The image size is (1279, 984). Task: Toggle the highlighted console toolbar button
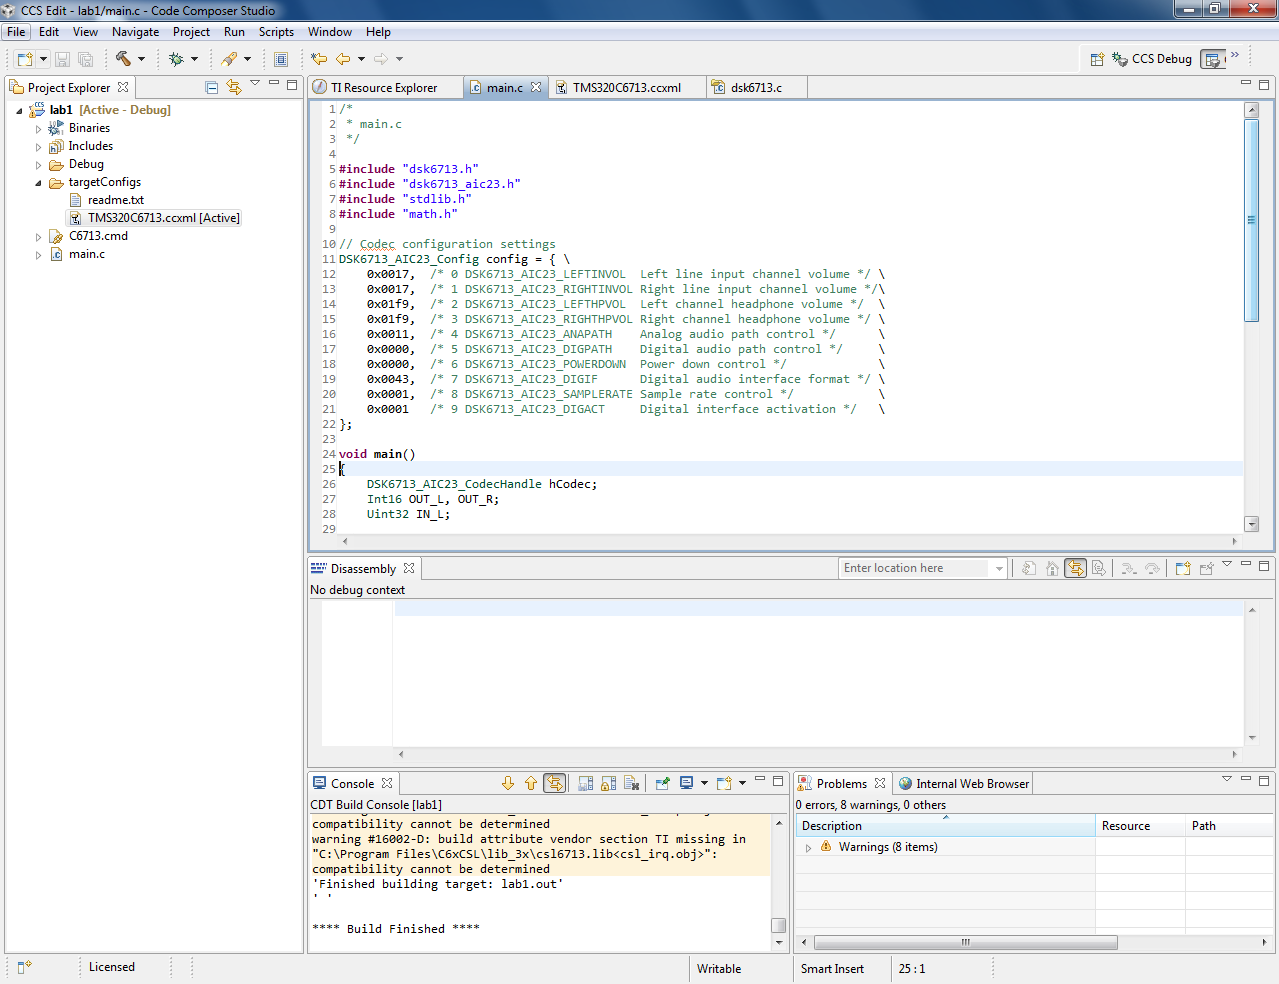(x=554, y=783)
